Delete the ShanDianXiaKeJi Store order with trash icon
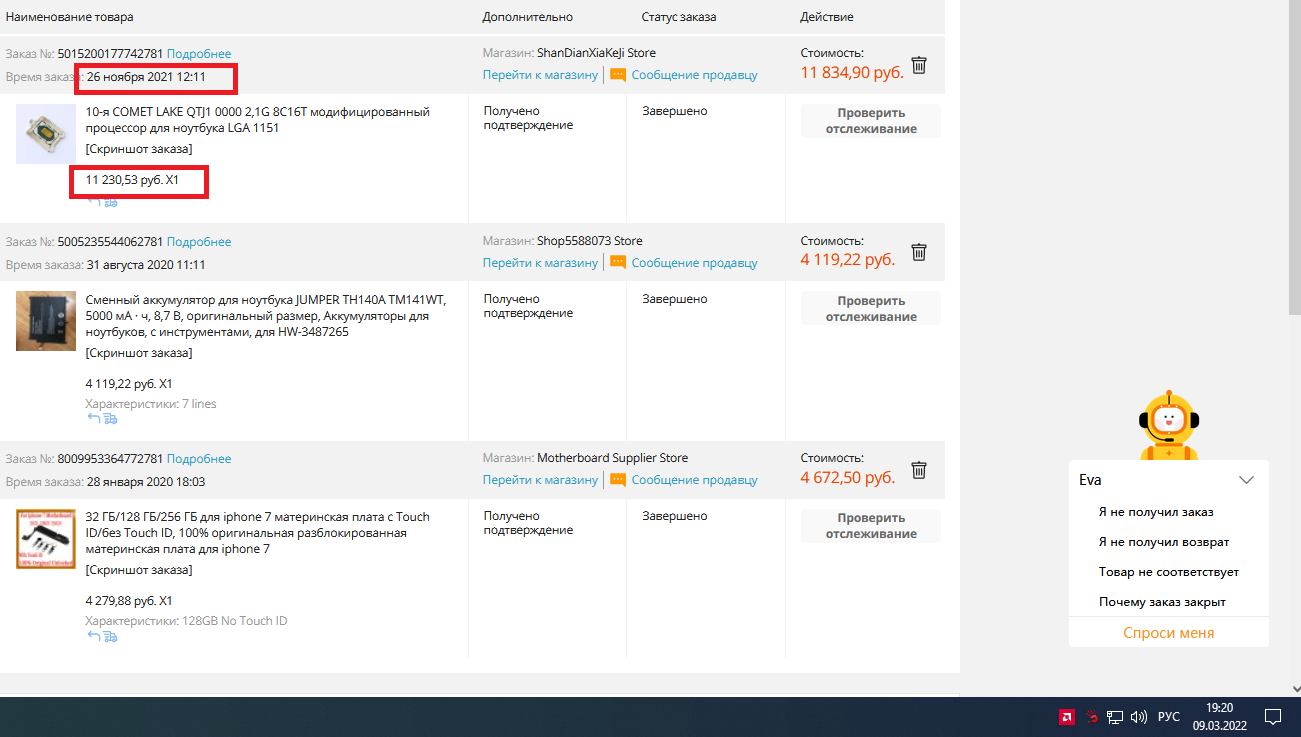The width and height of the screenshot is (1301, 737). (919, 65)
